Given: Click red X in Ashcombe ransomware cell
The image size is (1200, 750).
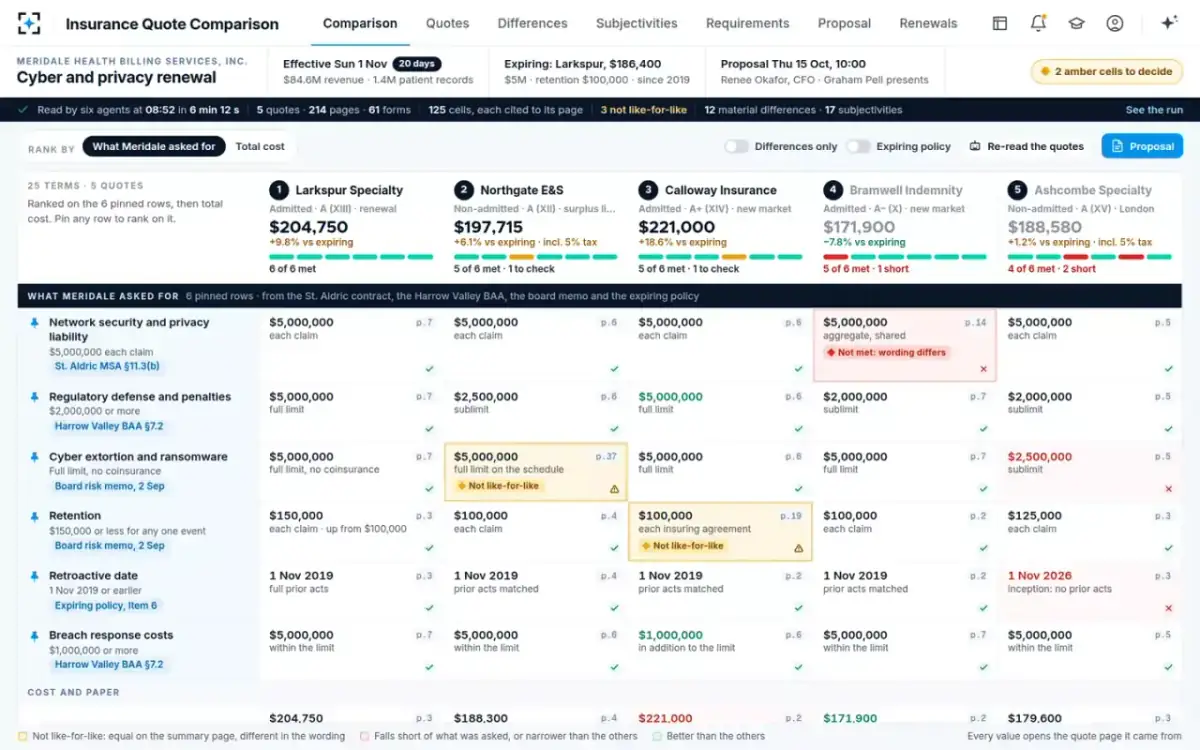Looking at the screenshot, I should point(1168,489).
